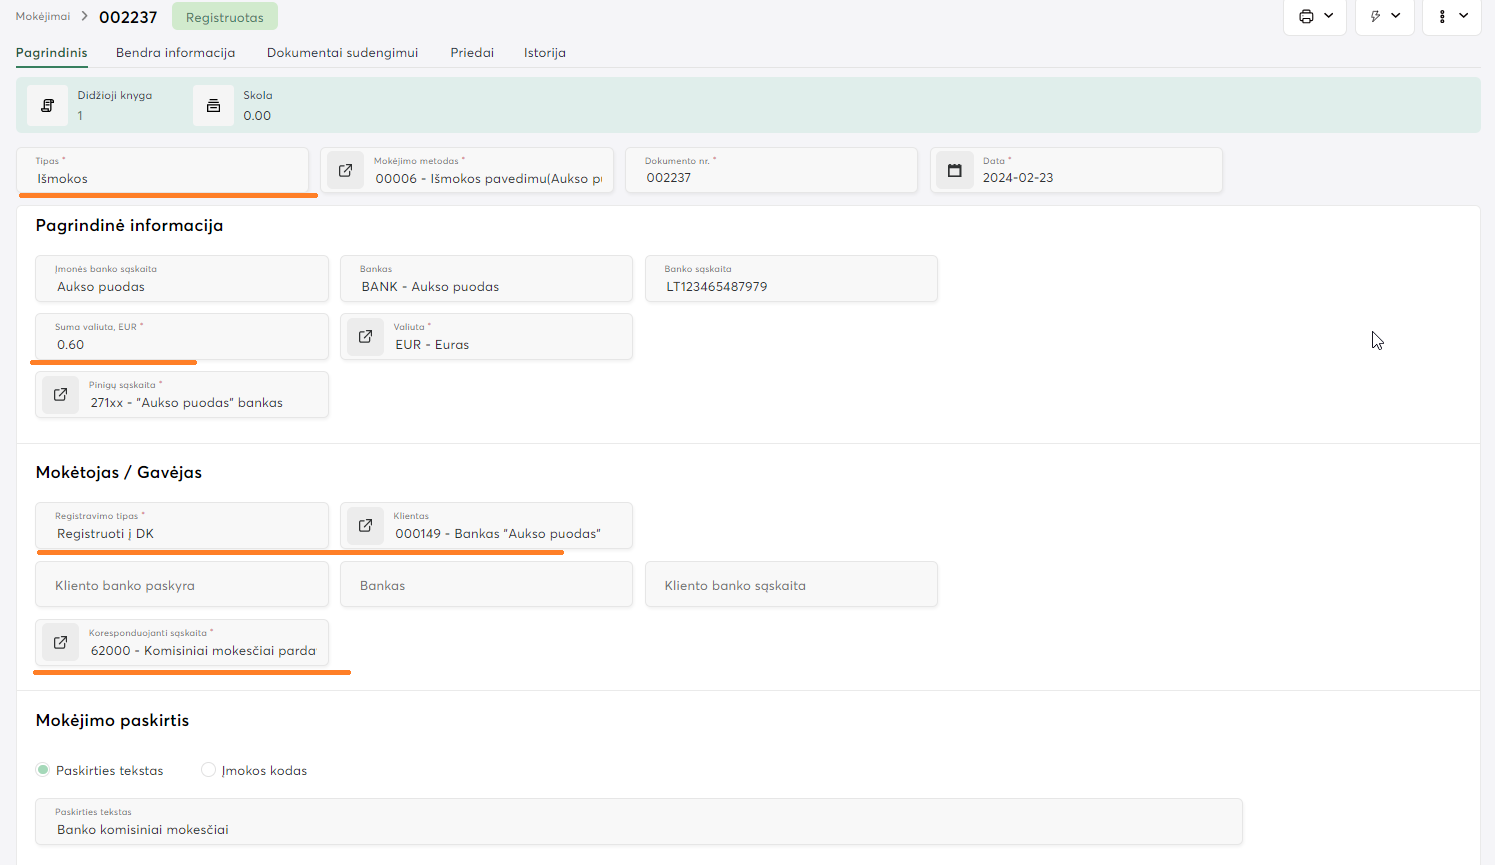Click the Kliento banko sąskaita field
Screen dimensions: 1495x865
click(790, 585)
